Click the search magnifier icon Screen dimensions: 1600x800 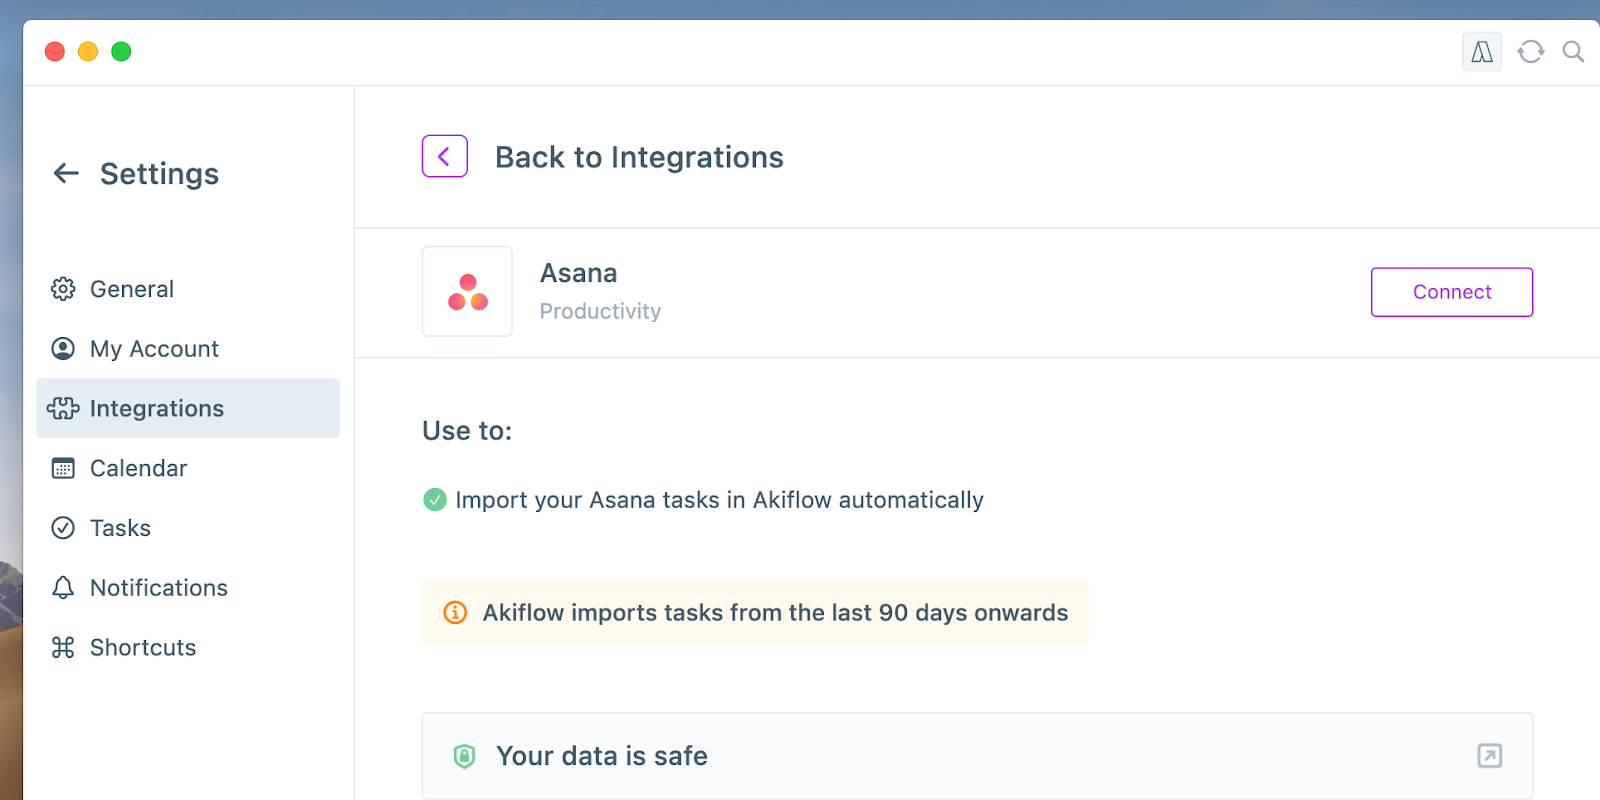pos(1573,52)
